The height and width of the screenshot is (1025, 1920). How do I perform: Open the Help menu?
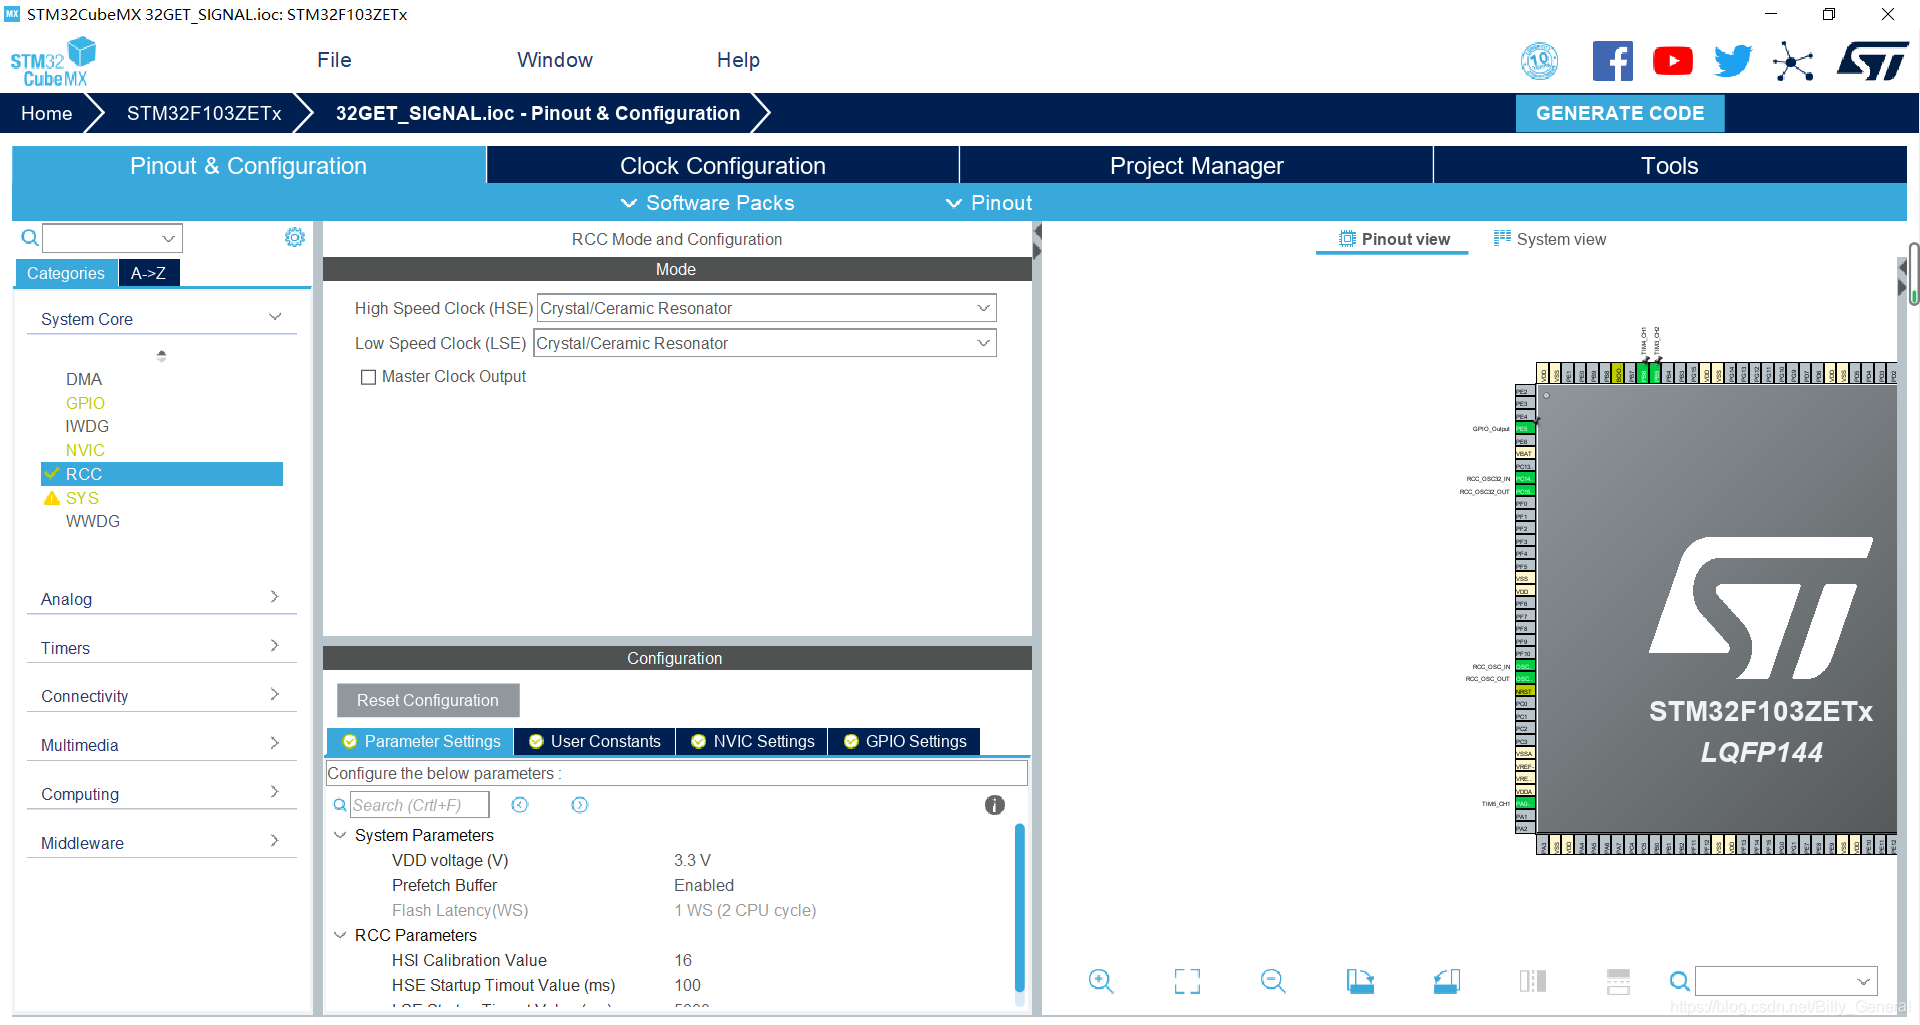coord(738,60)
